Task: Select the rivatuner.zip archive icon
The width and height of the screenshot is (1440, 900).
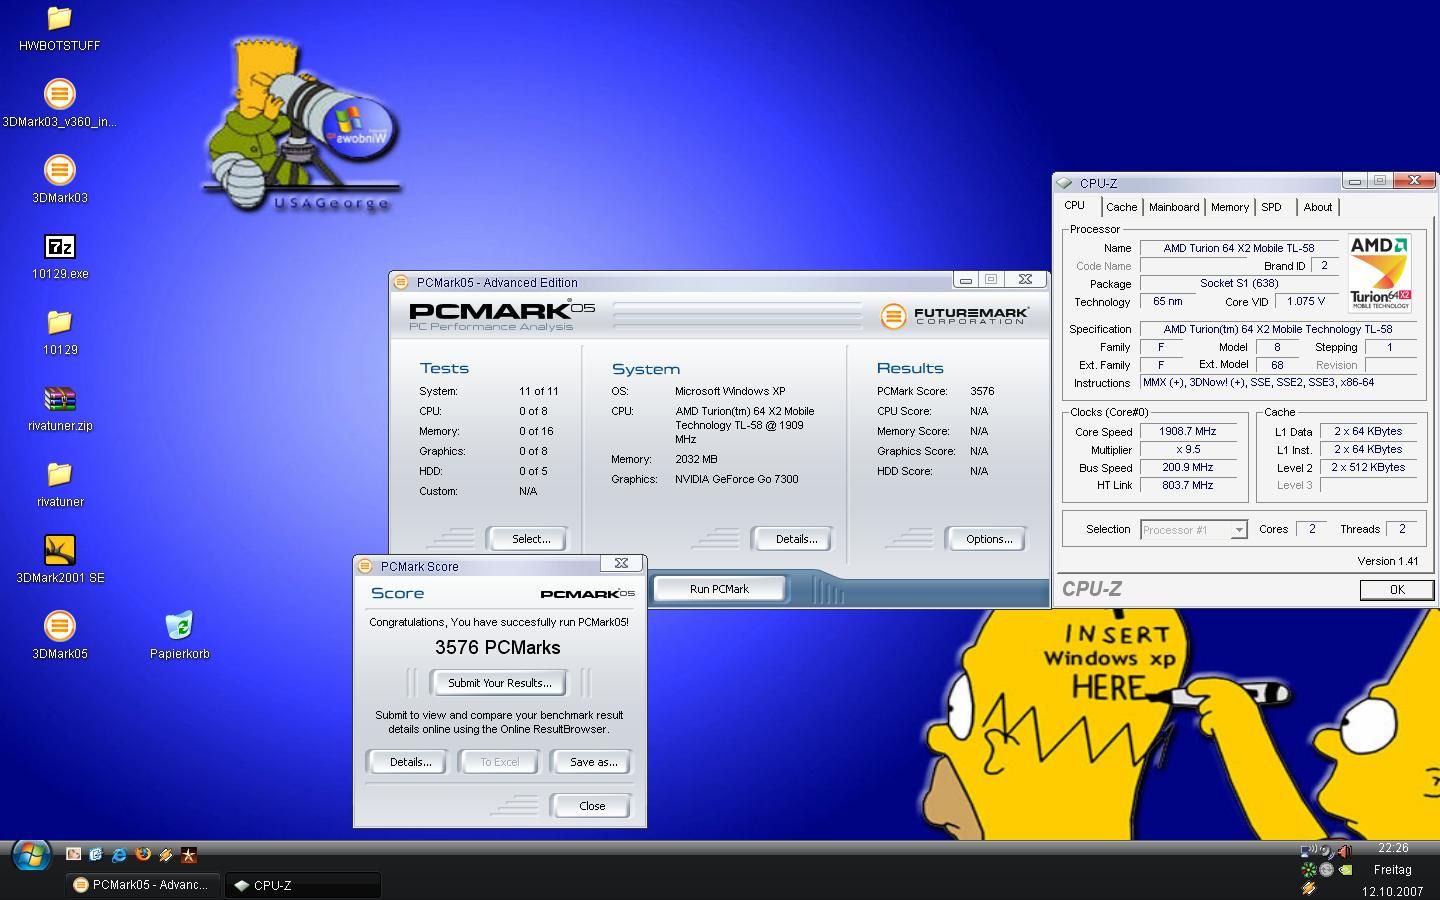Action: pos(60,408)
